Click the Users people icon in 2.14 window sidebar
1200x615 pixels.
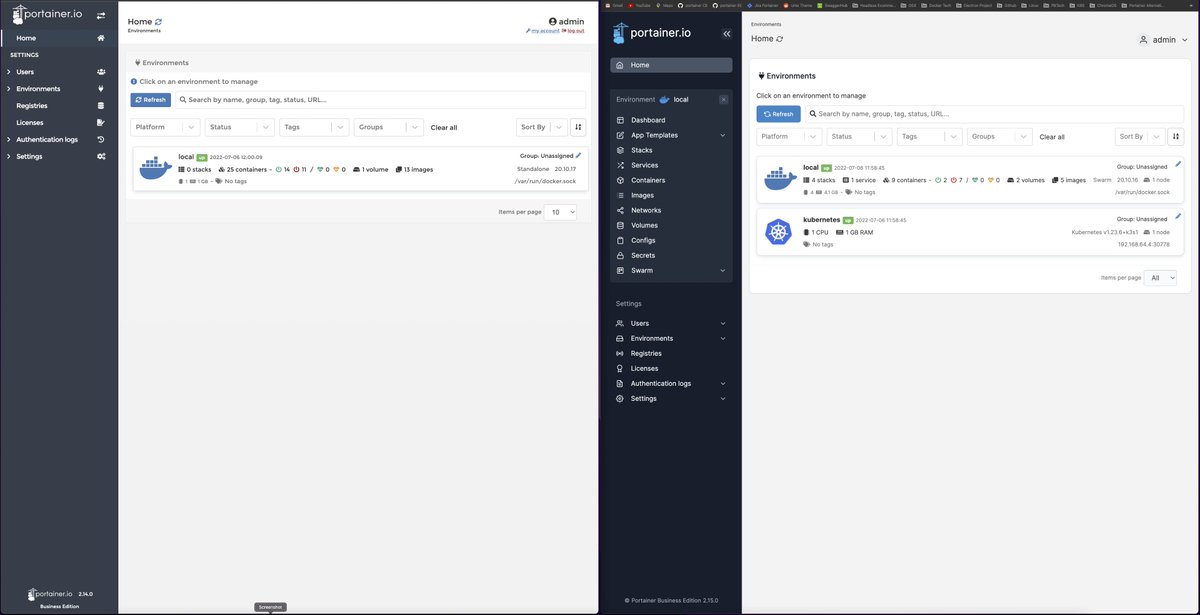tap(101, 72)
